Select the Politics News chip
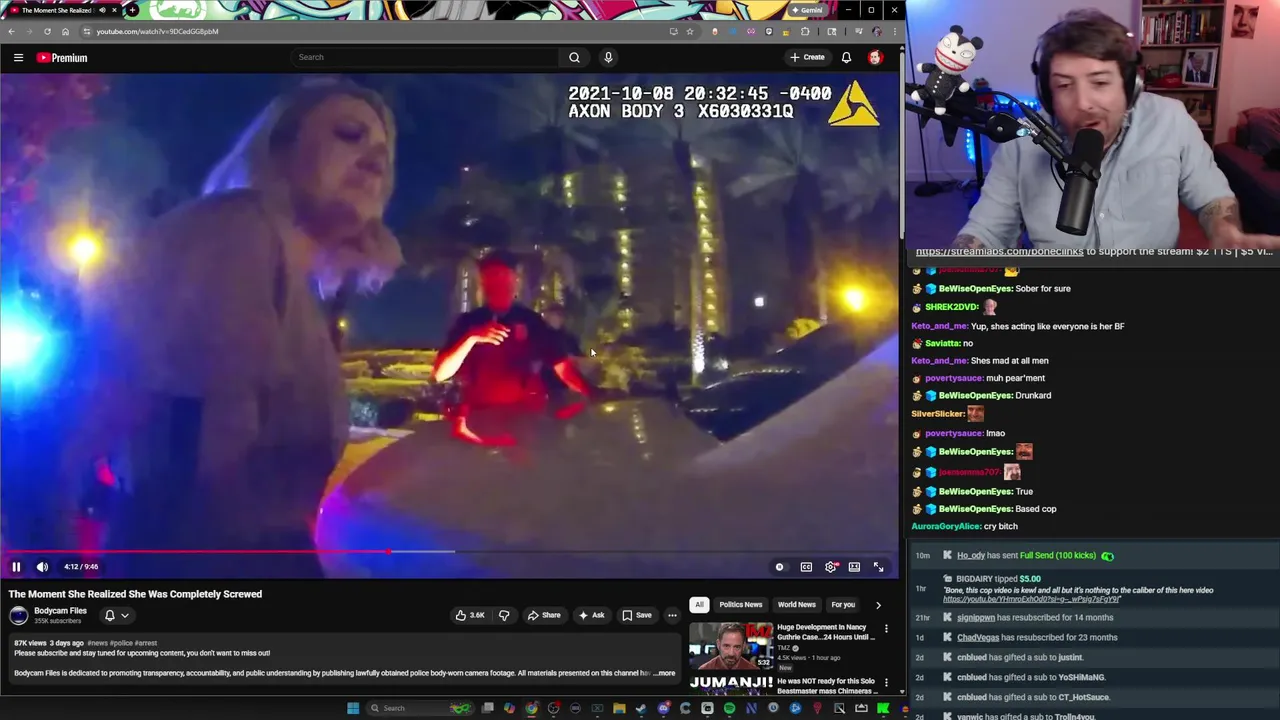The image size is (1280, 720). tap(741, 604)
